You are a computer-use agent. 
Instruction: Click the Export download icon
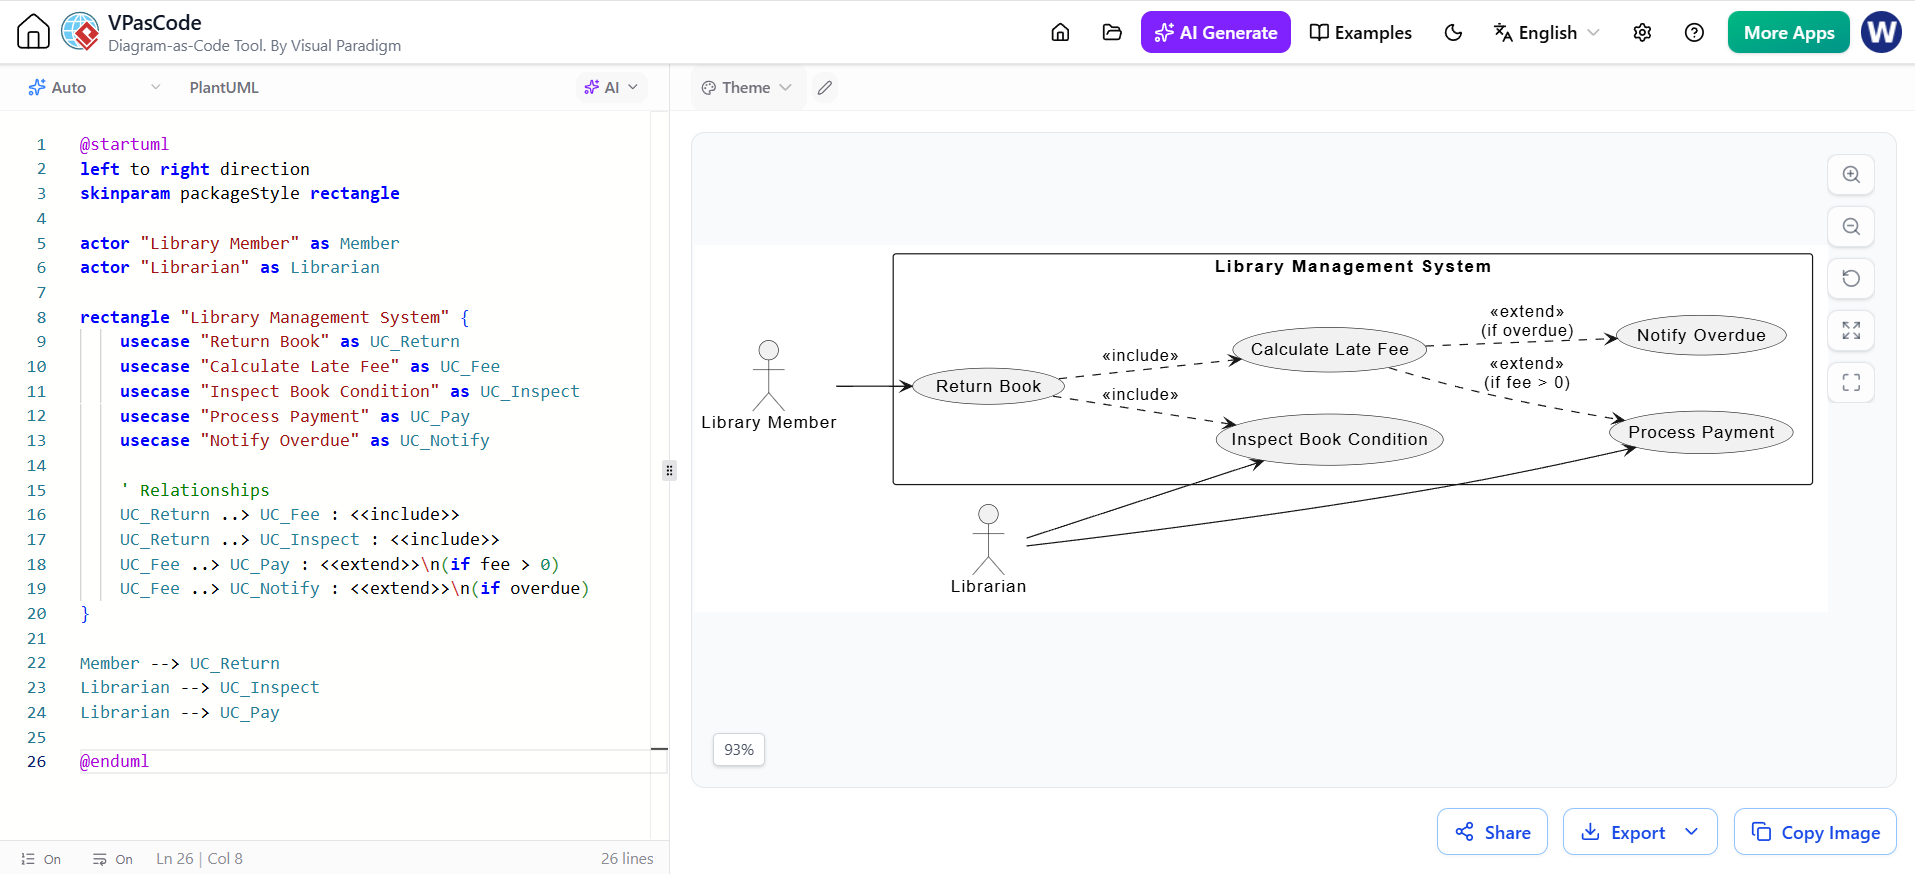[1590, 832]
